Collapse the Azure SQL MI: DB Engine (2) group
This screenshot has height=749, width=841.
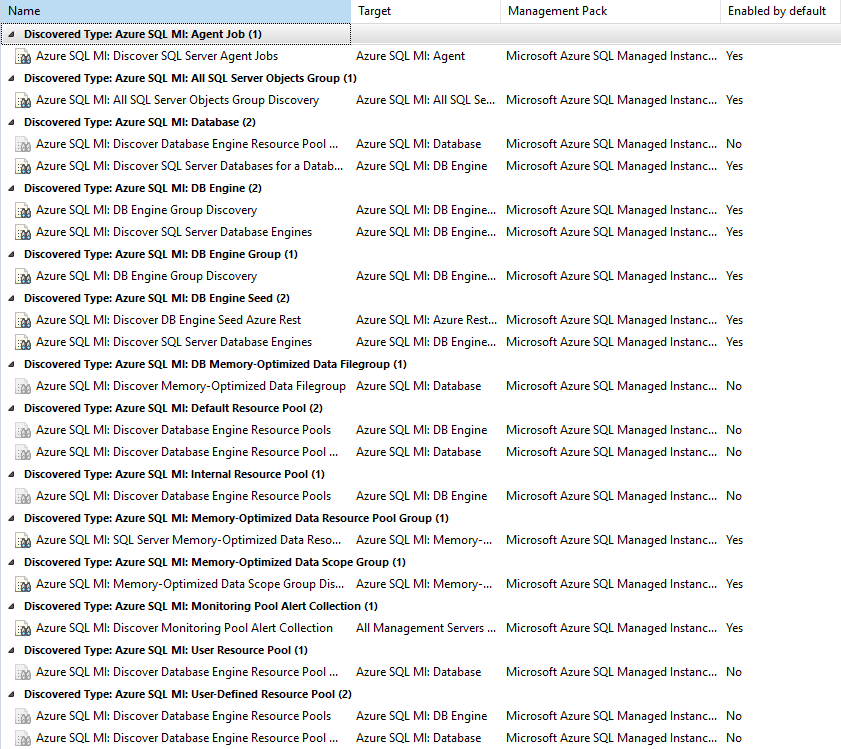point(11,188)
